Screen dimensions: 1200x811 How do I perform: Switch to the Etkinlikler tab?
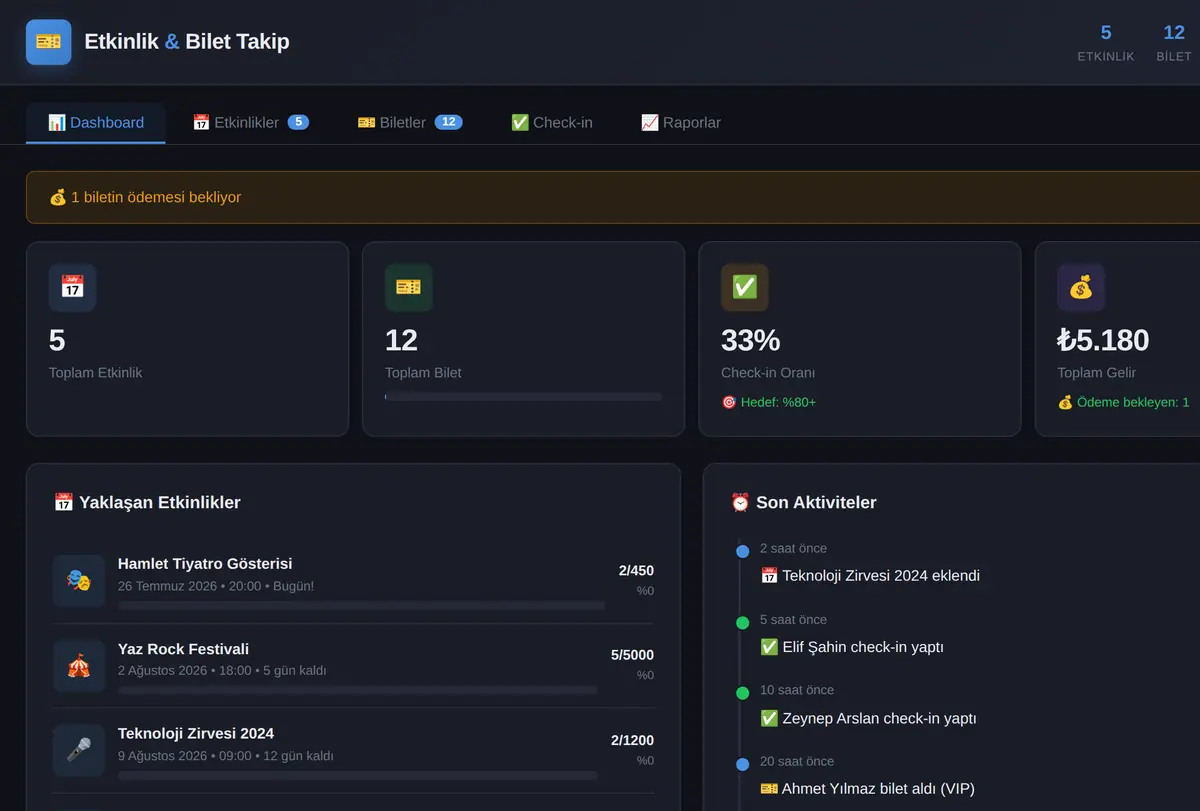pyautogui.click(x=250, y=123)
